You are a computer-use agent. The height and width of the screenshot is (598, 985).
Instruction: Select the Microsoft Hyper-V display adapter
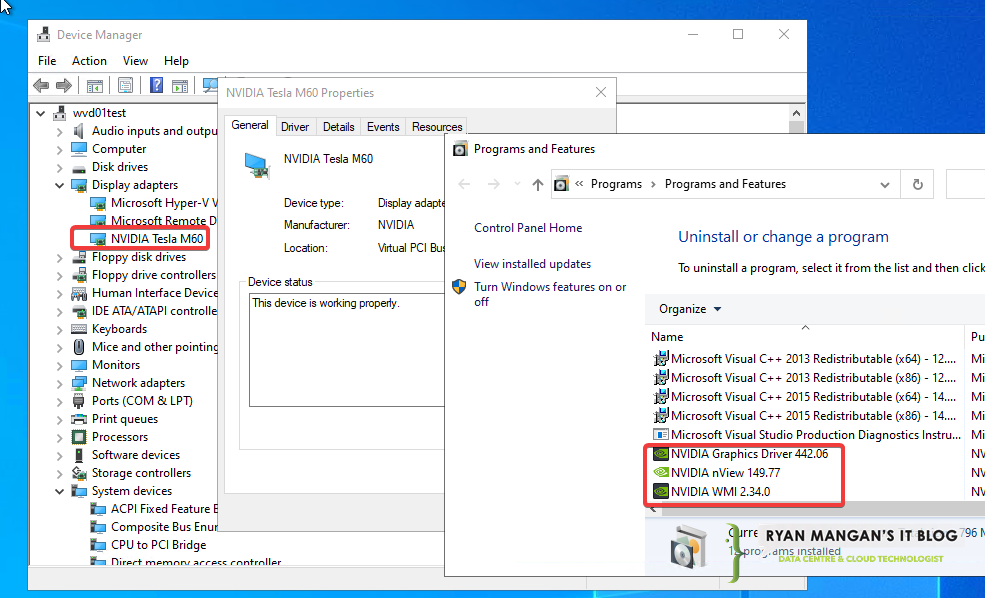[164, 203]
